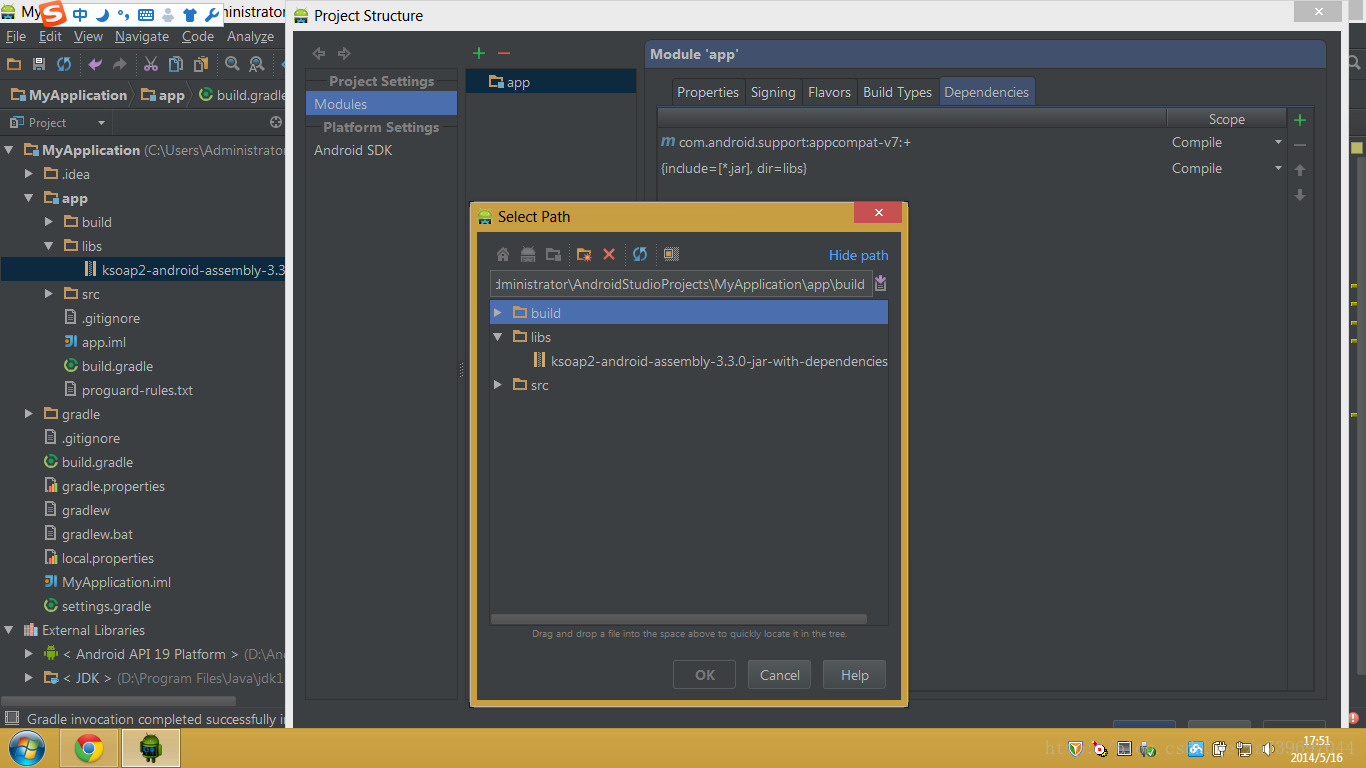This screenshot has height=768, width=1366.
Task: Click the Open folder icon in main toolbar
Action: click(x=14, y=64)
